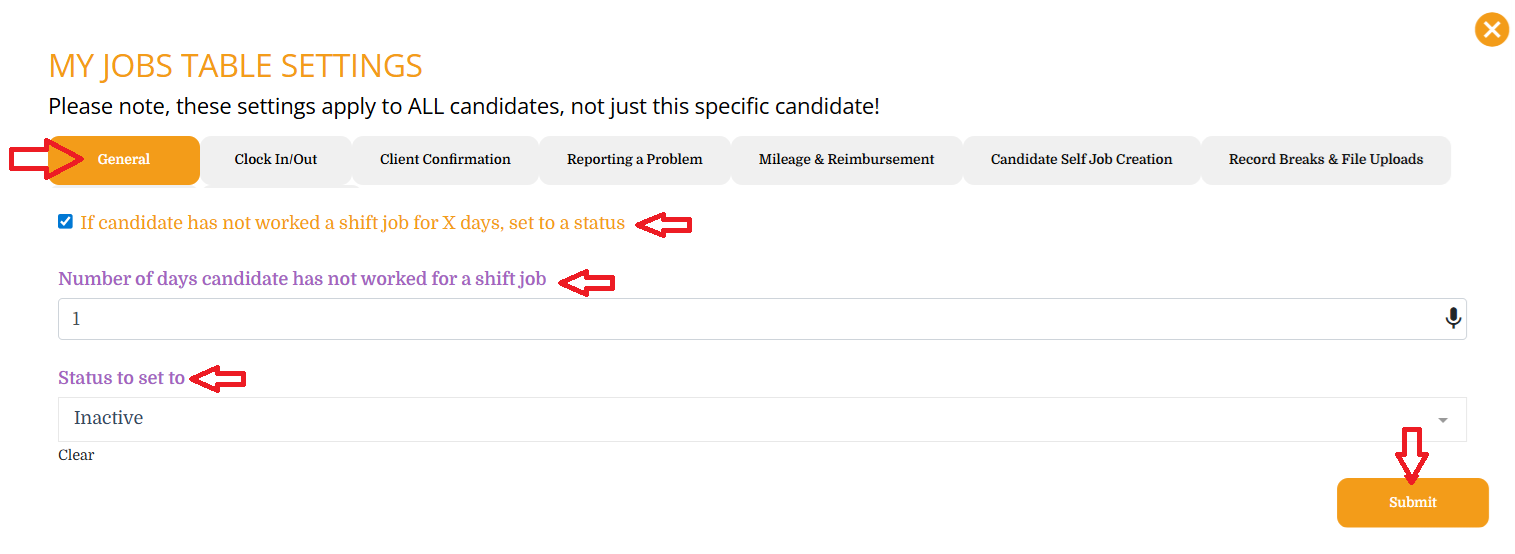Click the Clear link below status
1515x554 pixels.
click(76, 455)
